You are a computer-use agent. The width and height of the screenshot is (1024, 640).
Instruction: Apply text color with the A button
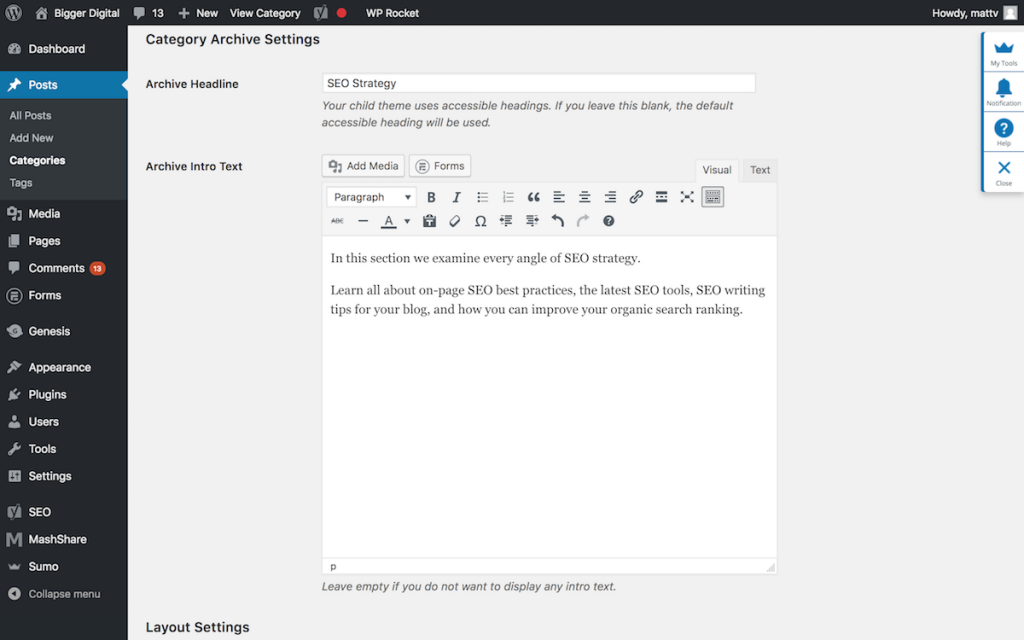[x=389, y=221]
